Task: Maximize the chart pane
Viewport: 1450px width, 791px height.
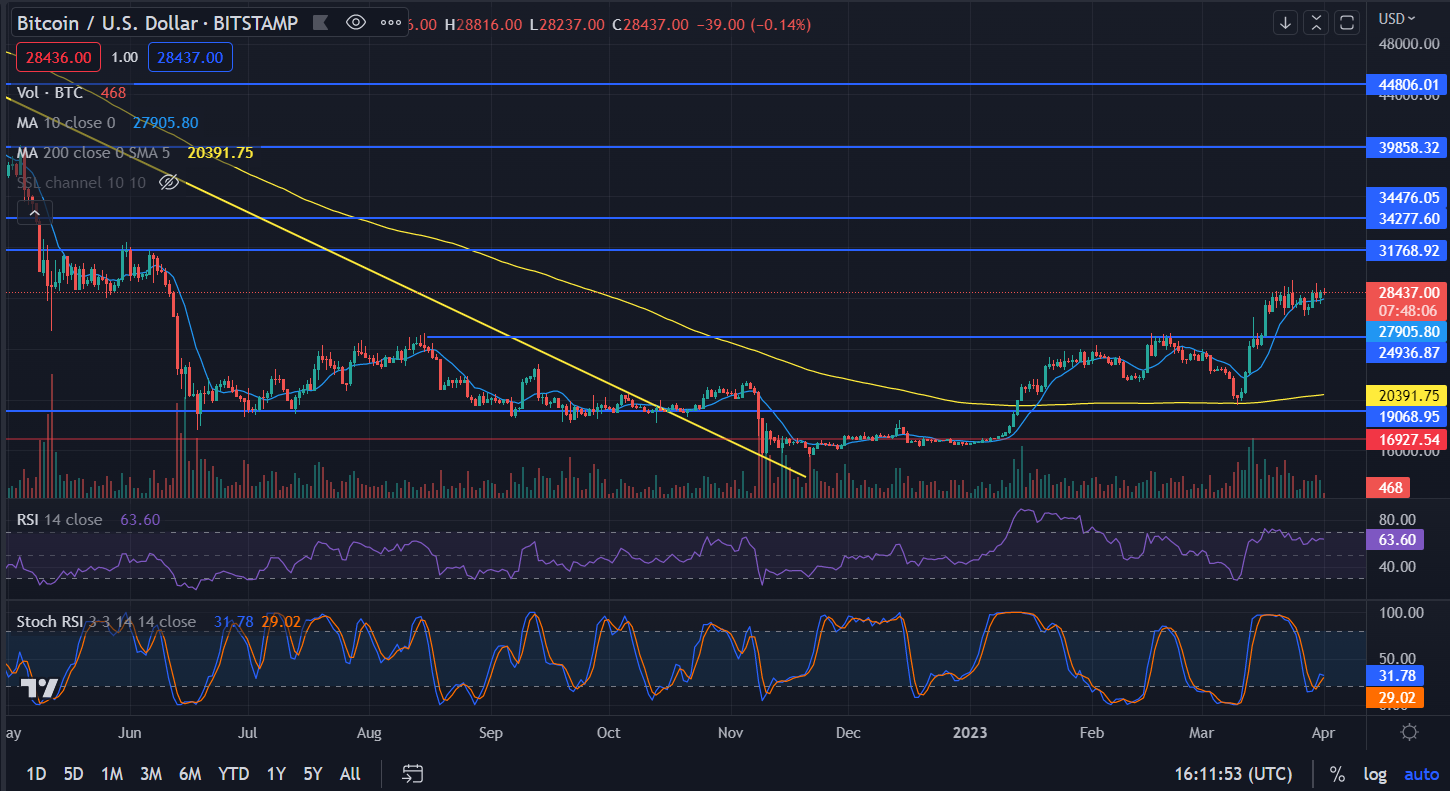Action: coord(1347,22)
